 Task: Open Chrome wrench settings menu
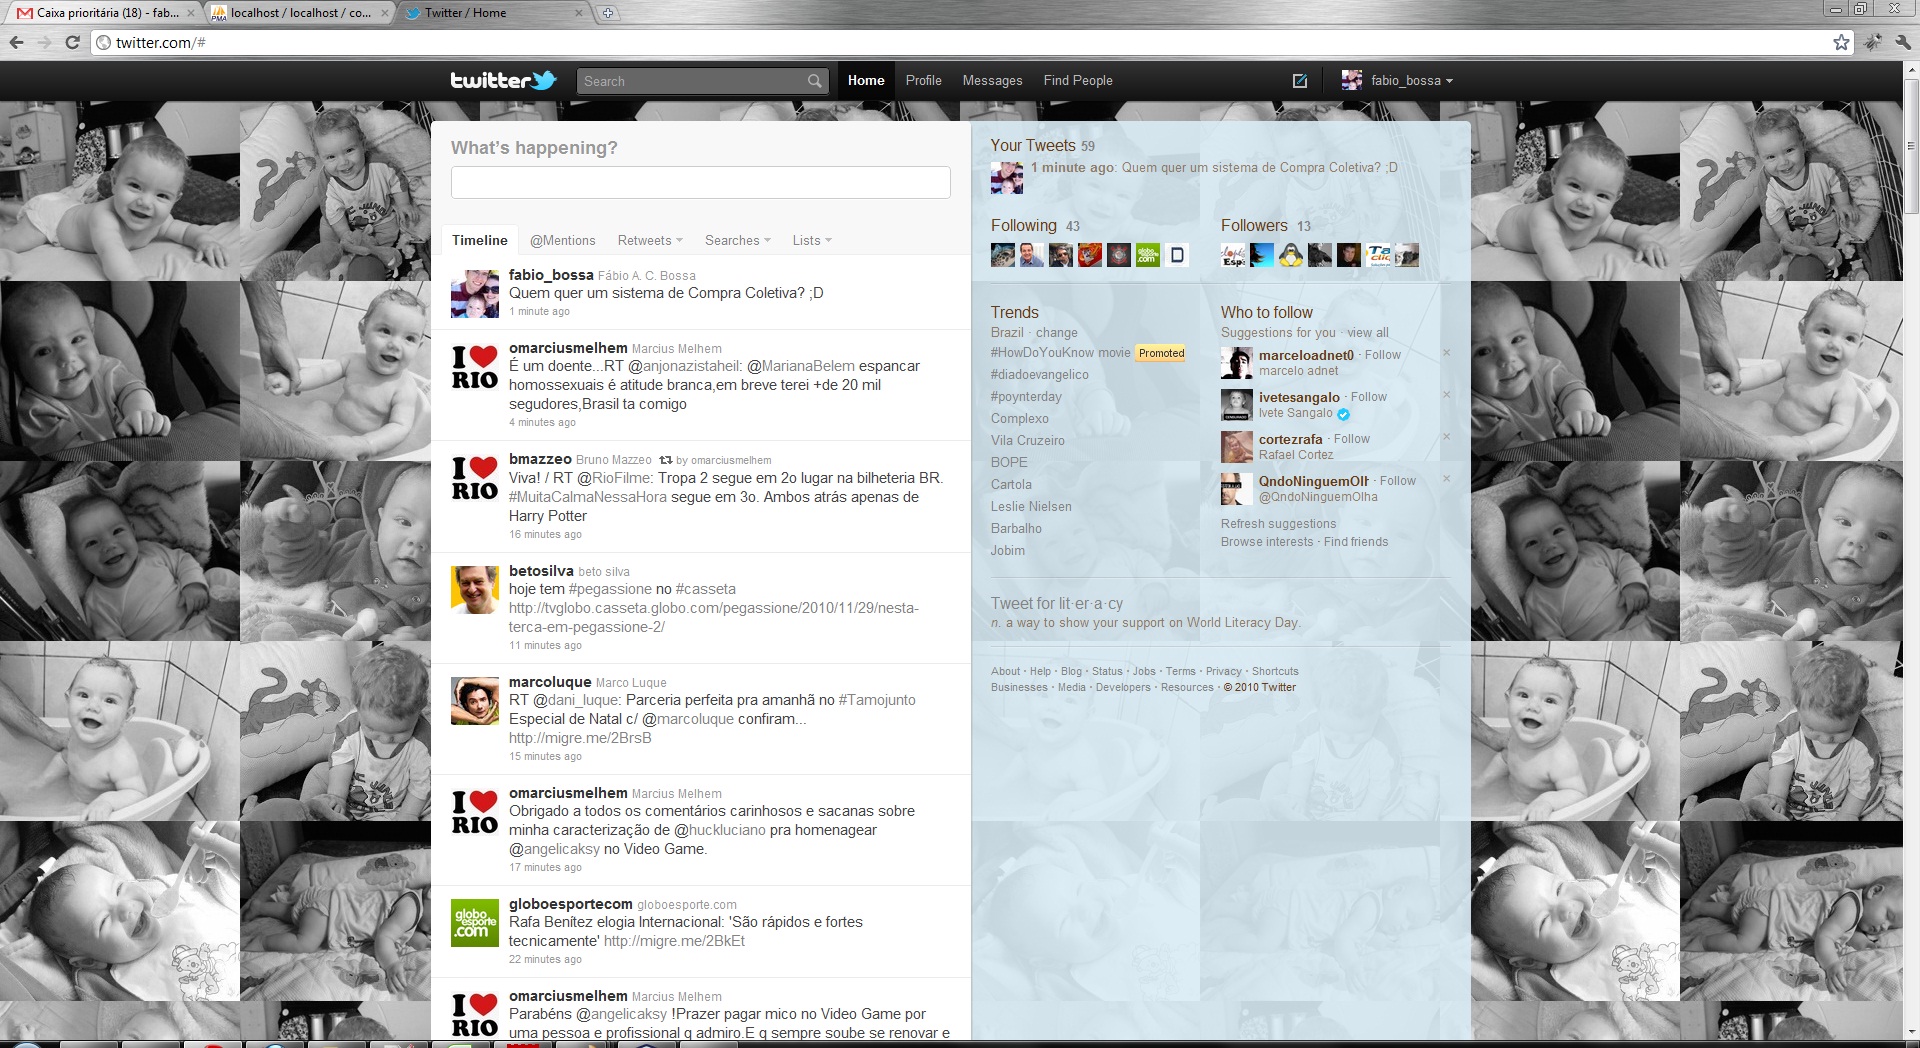(x=1902, y=42)
